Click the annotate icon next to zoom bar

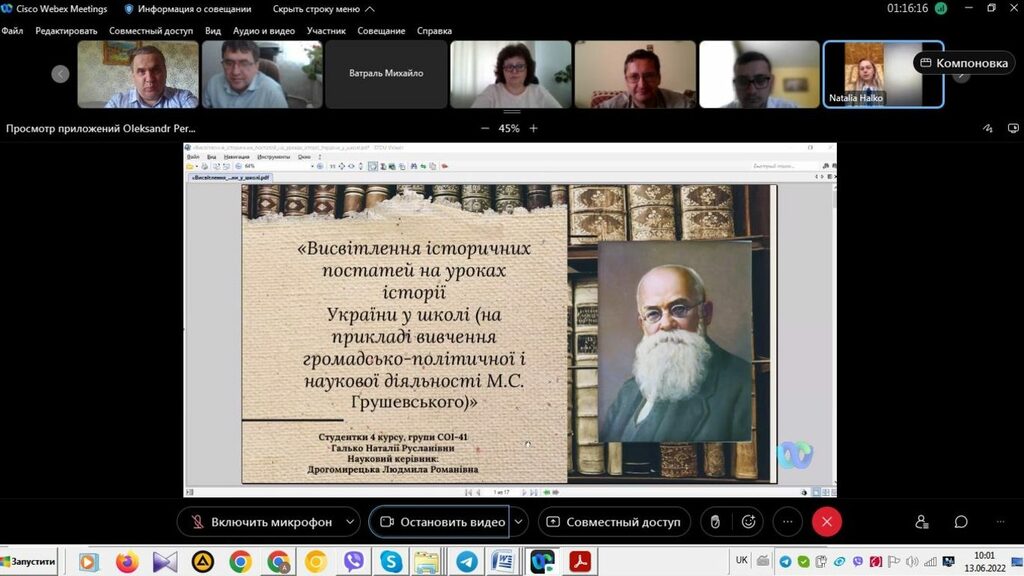988,128
